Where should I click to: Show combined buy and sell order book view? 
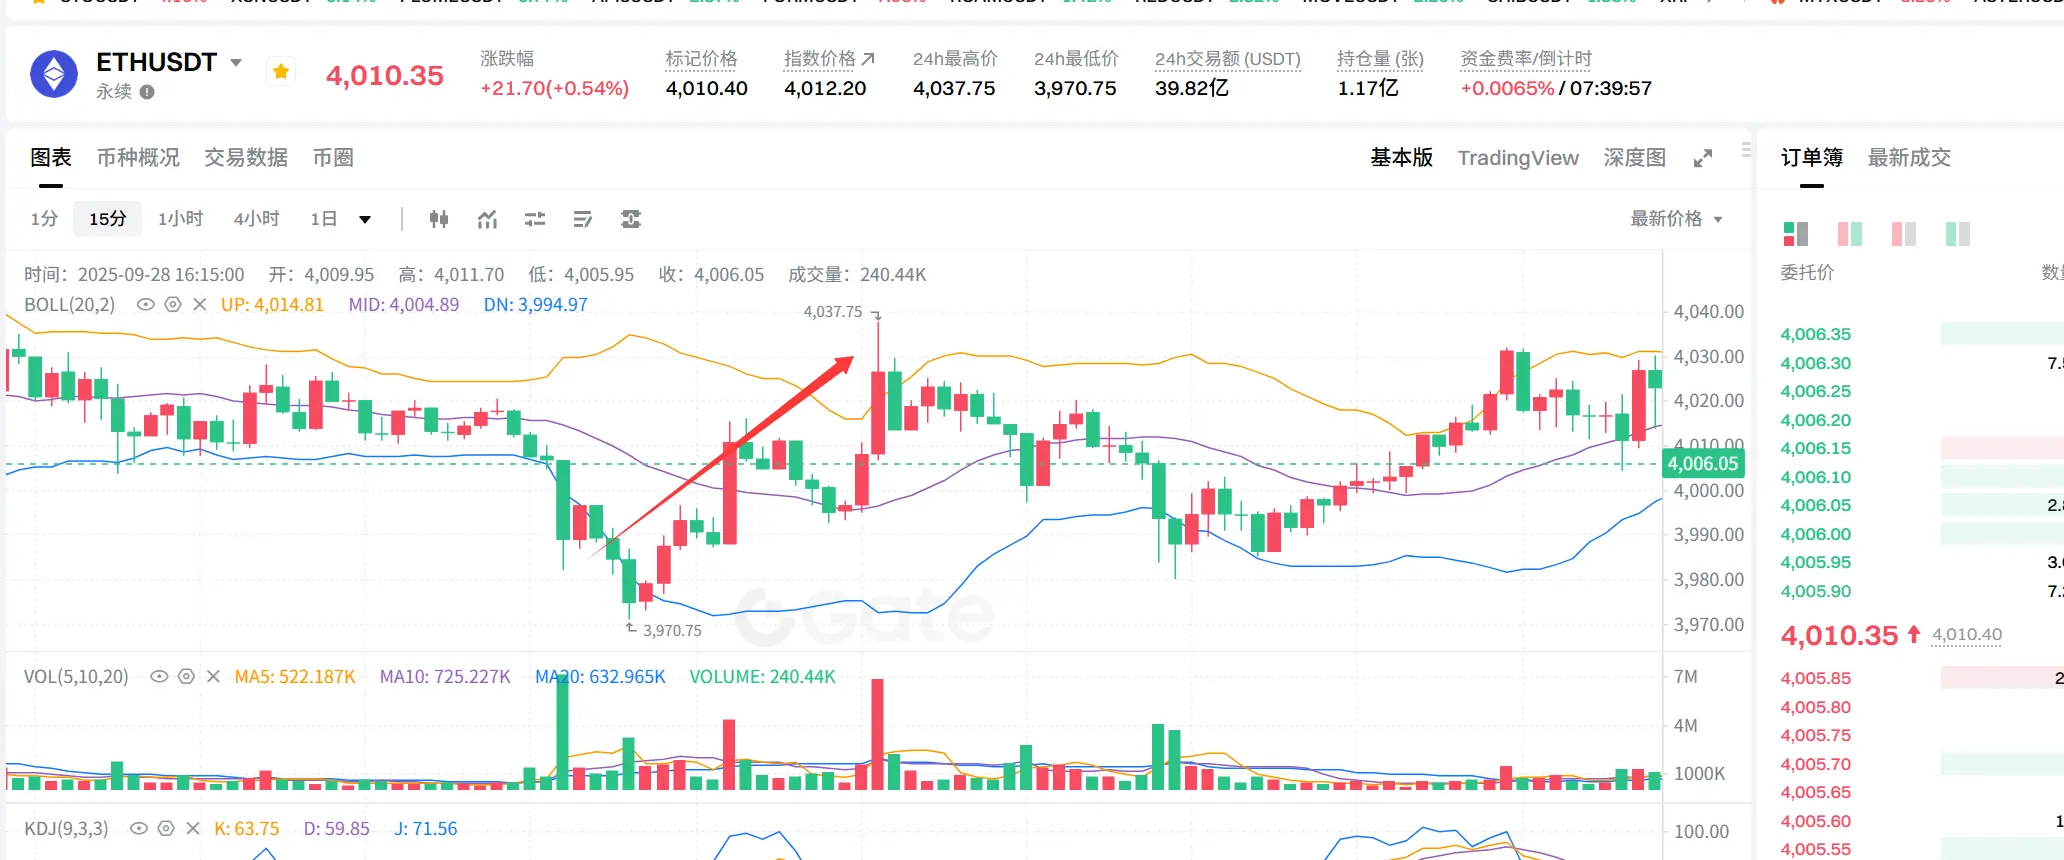[x=1796, y=234]
